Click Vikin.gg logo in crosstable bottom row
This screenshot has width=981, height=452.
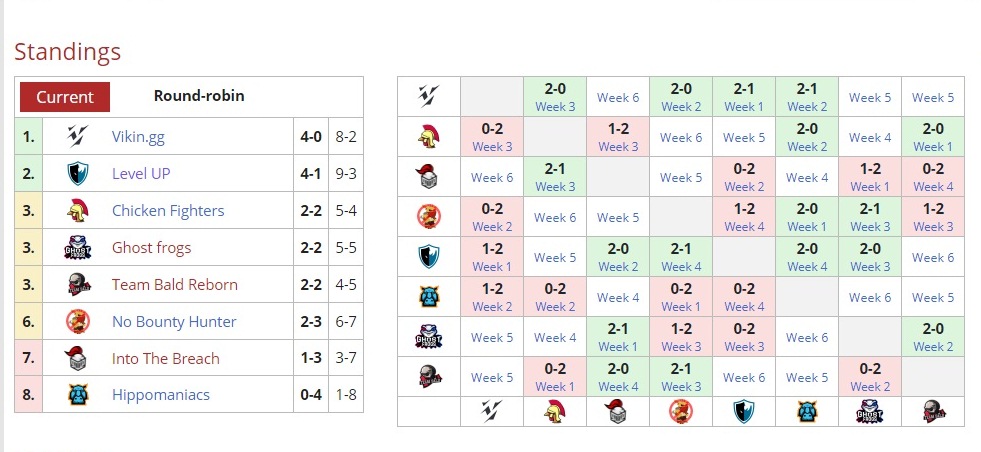(491, 411)
